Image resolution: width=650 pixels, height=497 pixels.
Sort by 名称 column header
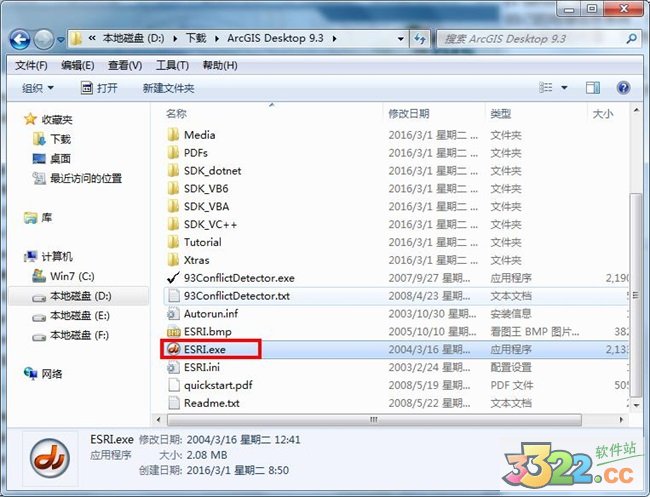176,114
